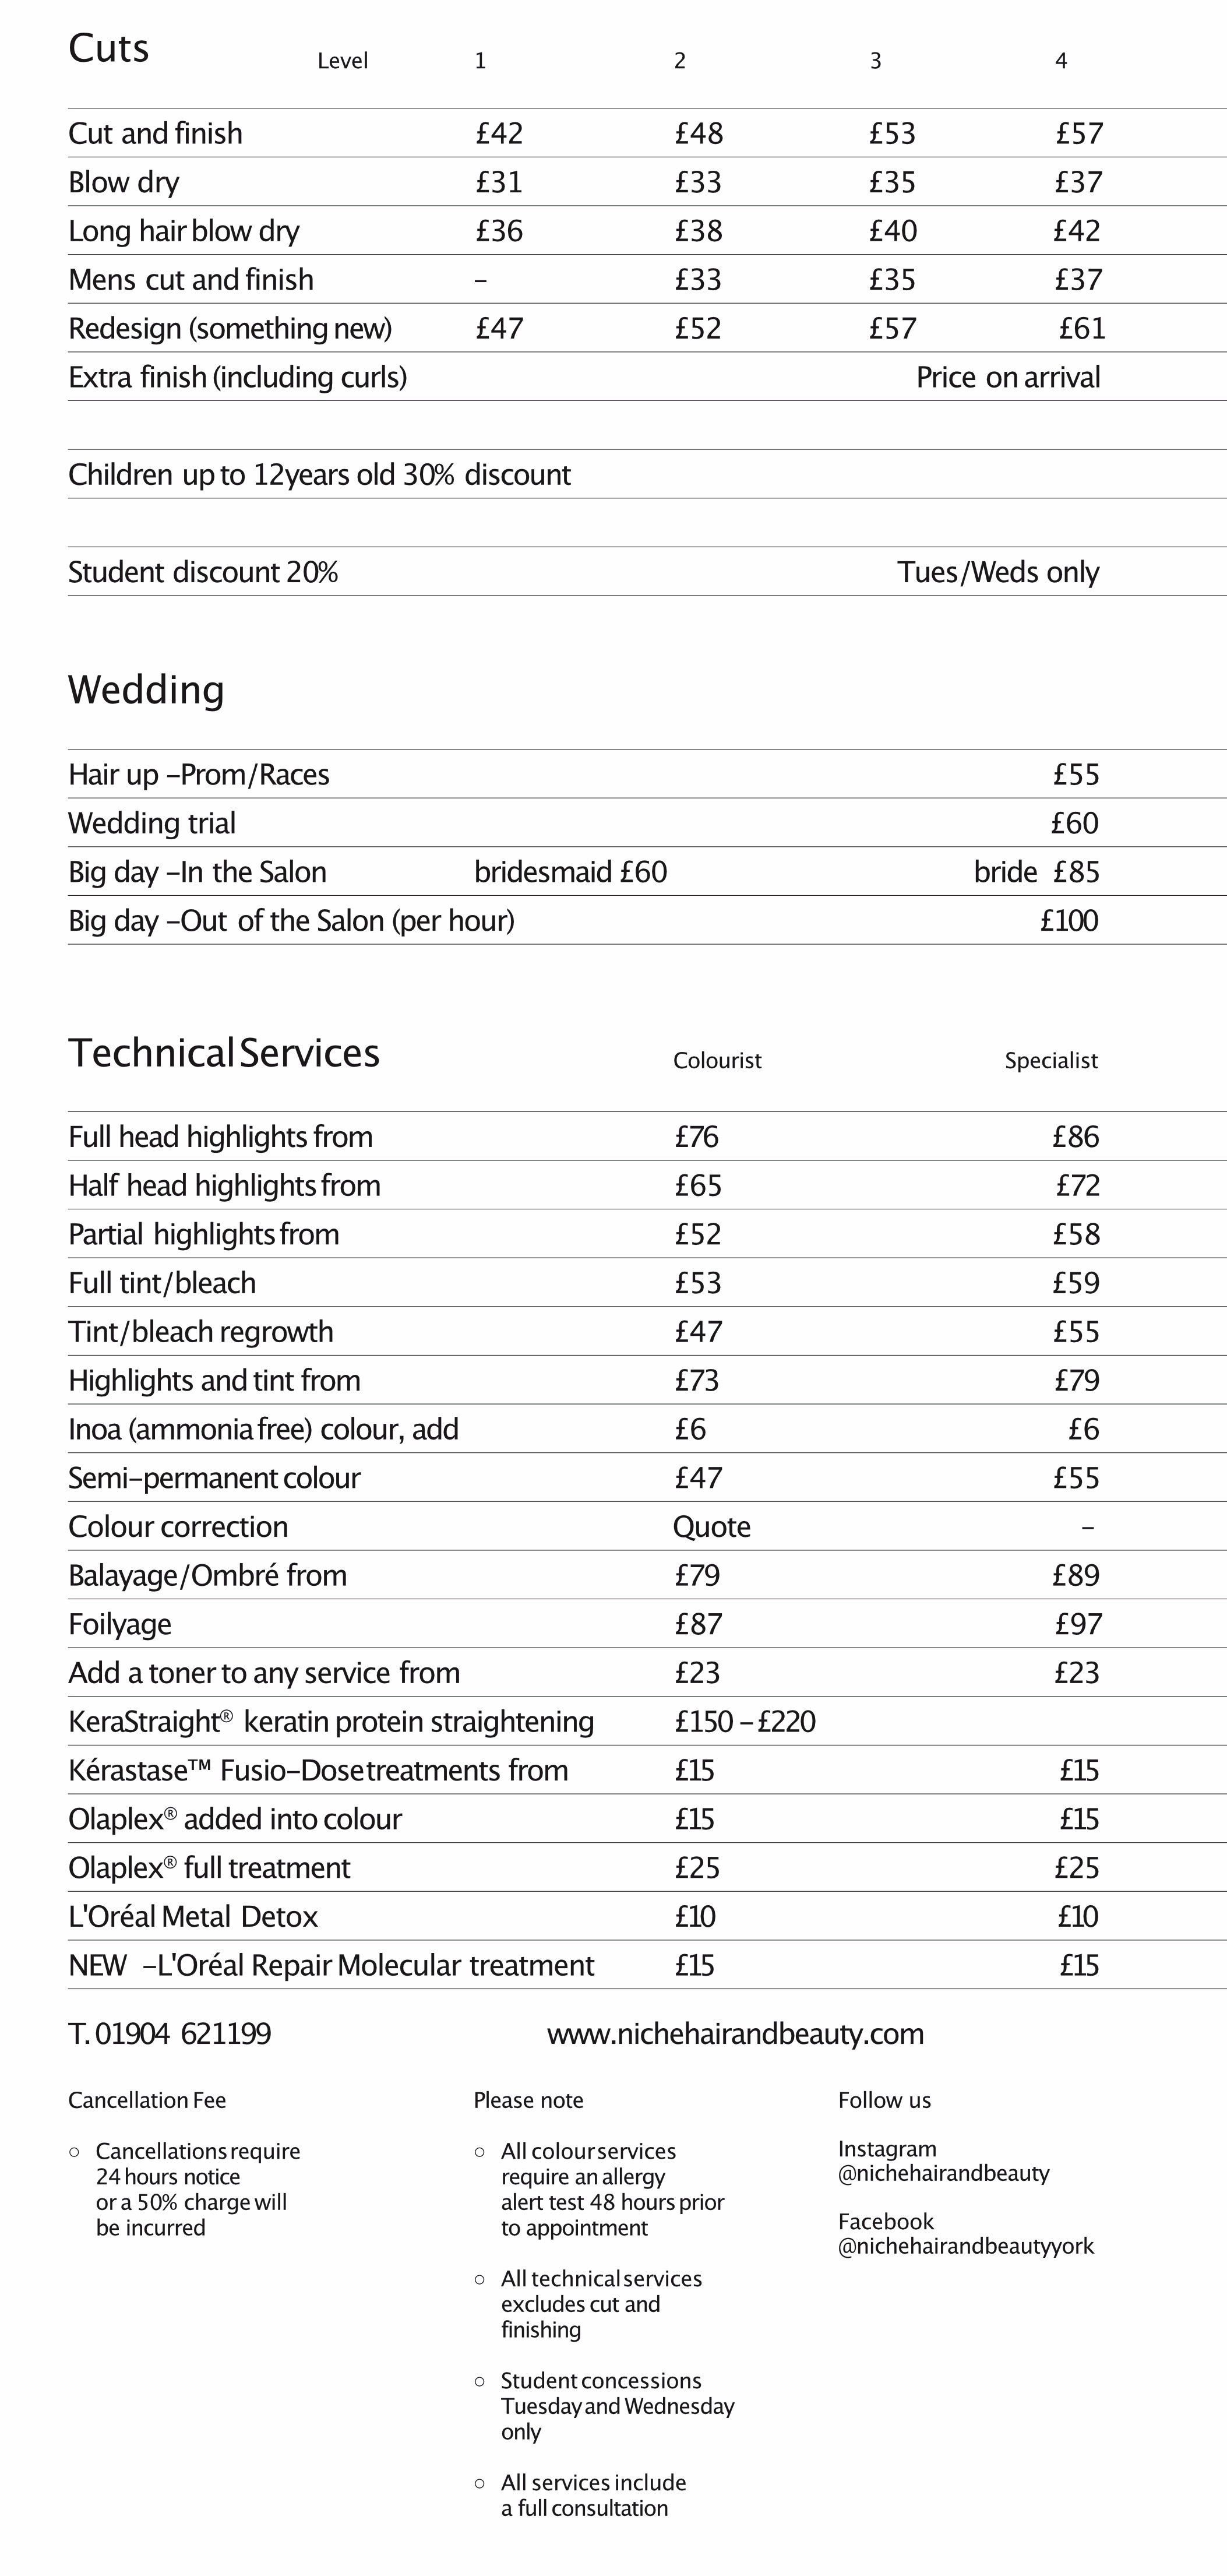This screenshot has height=2576, width=1227.
Task: Select the Cancellation Fee heading
Action: click(x=147, y=2100)
